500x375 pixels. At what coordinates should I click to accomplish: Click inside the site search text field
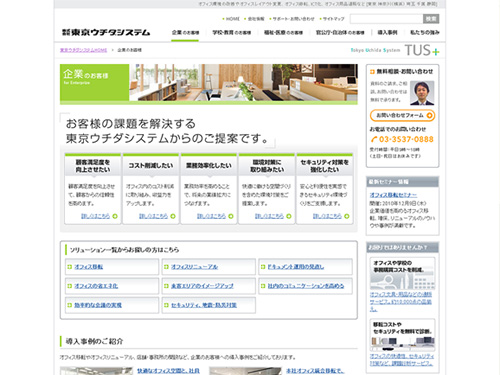click(x=386, y=19)
